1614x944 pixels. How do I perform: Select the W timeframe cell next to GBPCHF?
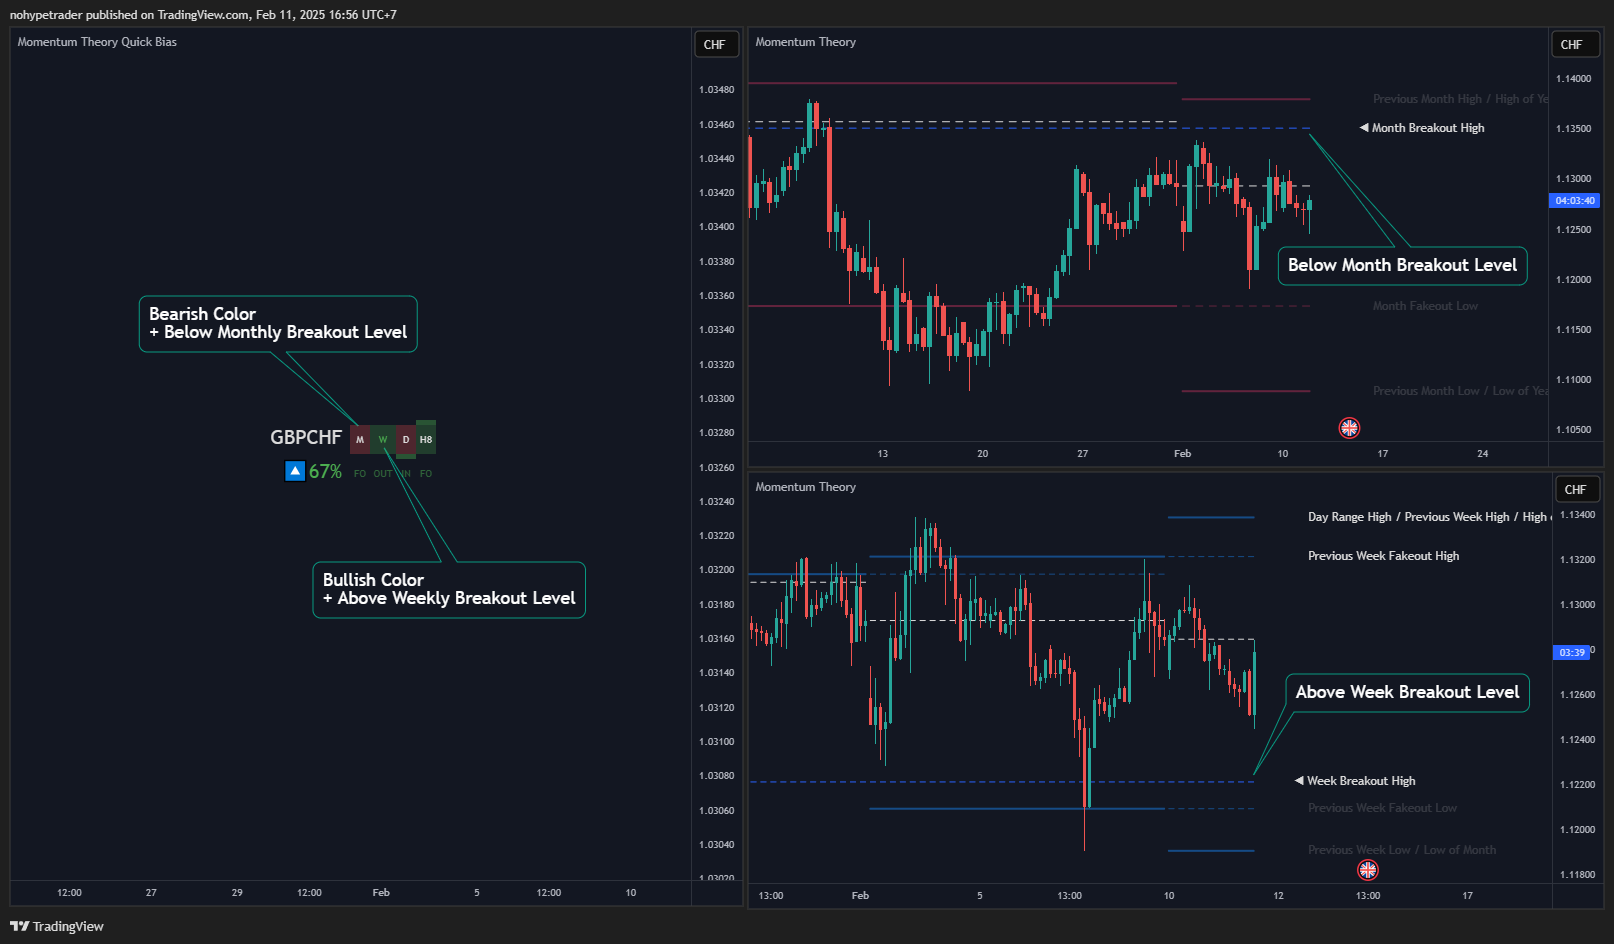383,440
